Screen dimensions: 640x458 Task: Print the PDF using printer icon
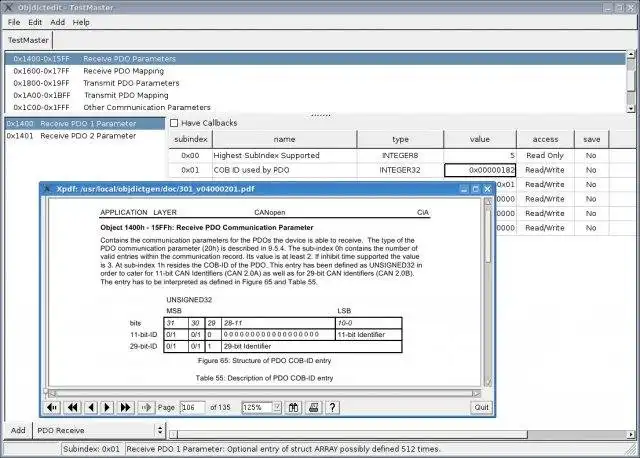[x=313, y=407]
